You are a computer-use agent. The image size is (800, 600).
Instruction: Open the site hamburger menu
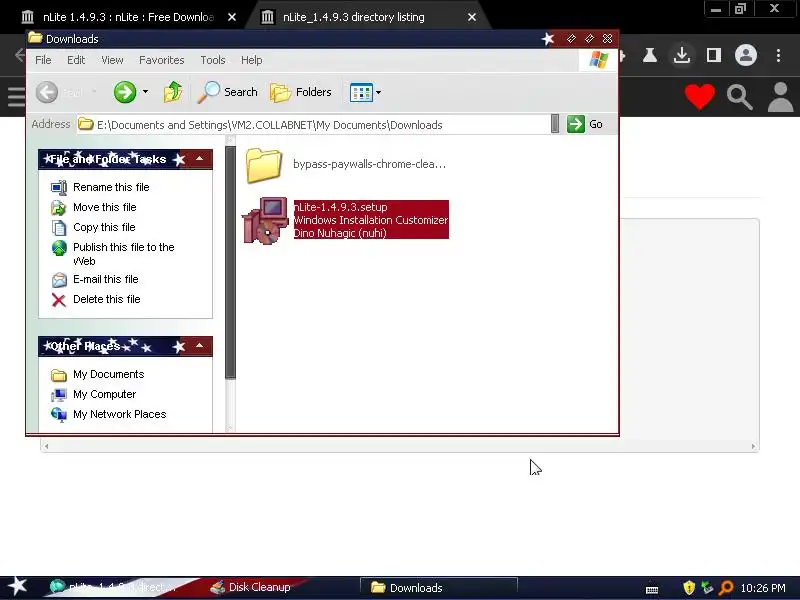16,96
